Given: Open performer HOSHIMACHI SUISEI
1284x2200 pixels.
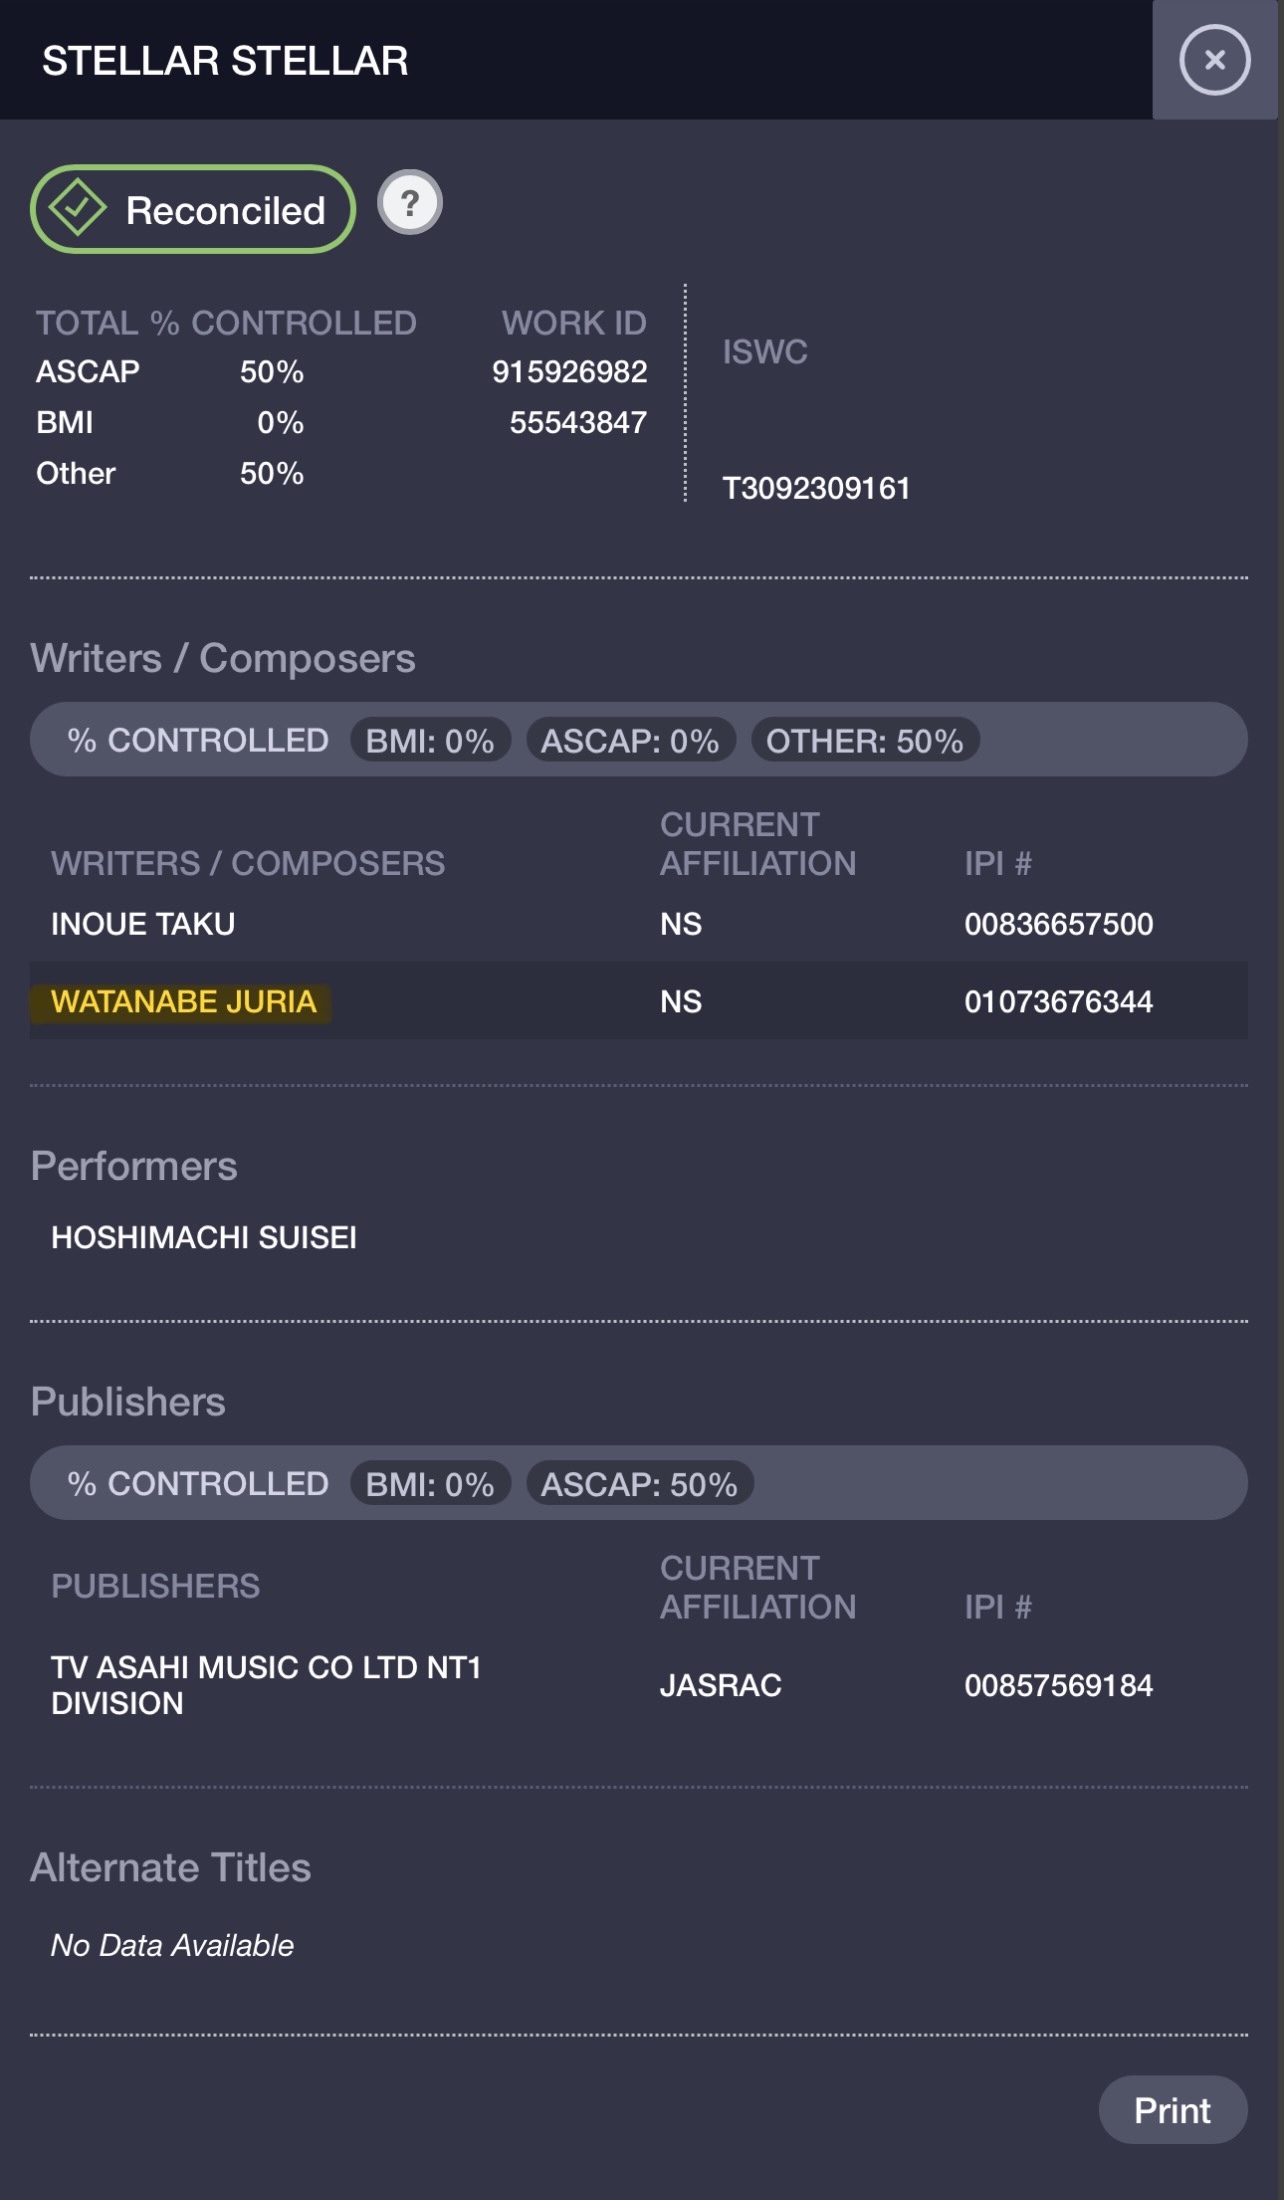Looking at the screenshot, I should (x=204, y=1237).
